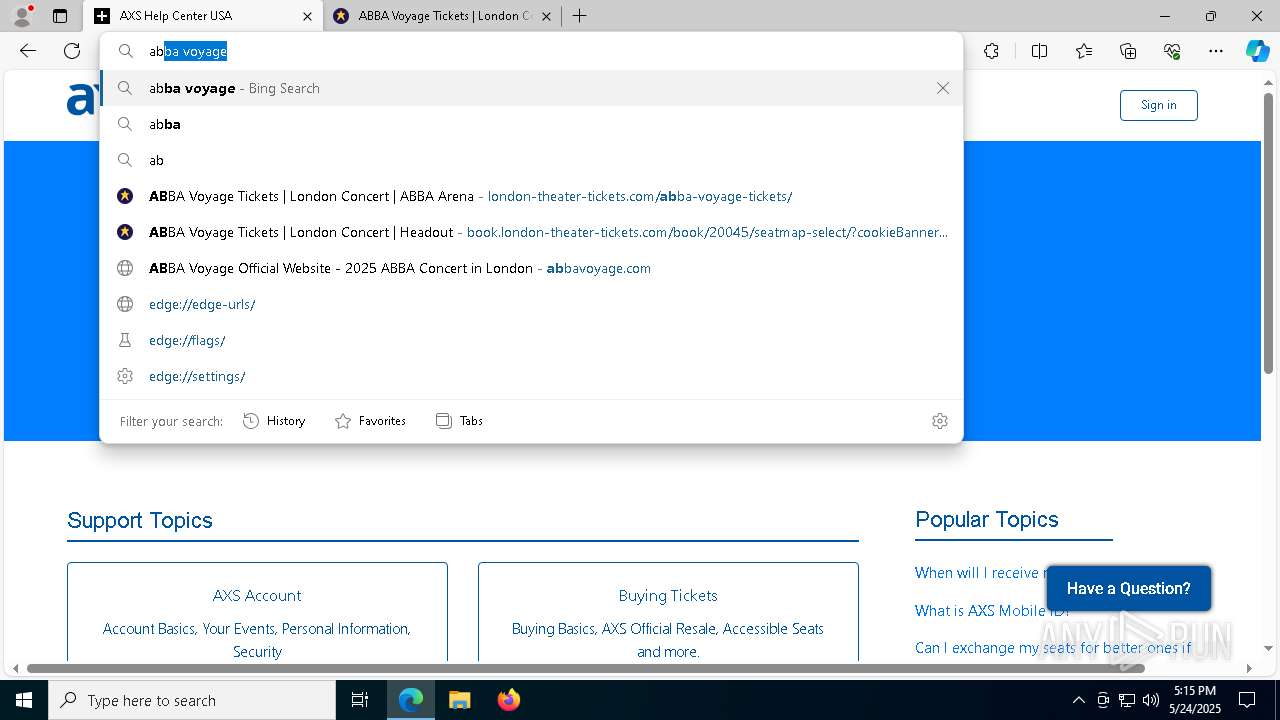This screenshot has width=1280, height=720.
Task: Open the Headout seatmap-select history suggestion
Action: pyautogui.click(x=531, y=232)
